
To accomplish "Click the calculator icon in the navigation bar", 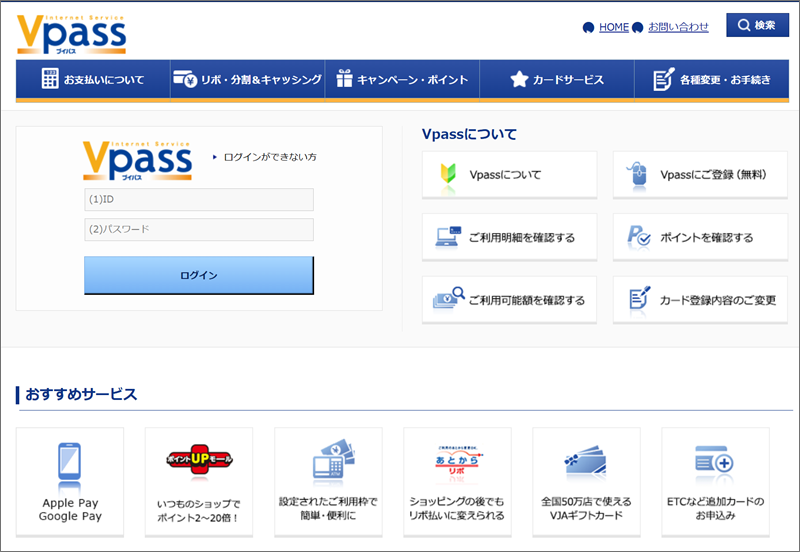I will coord(50,79).
